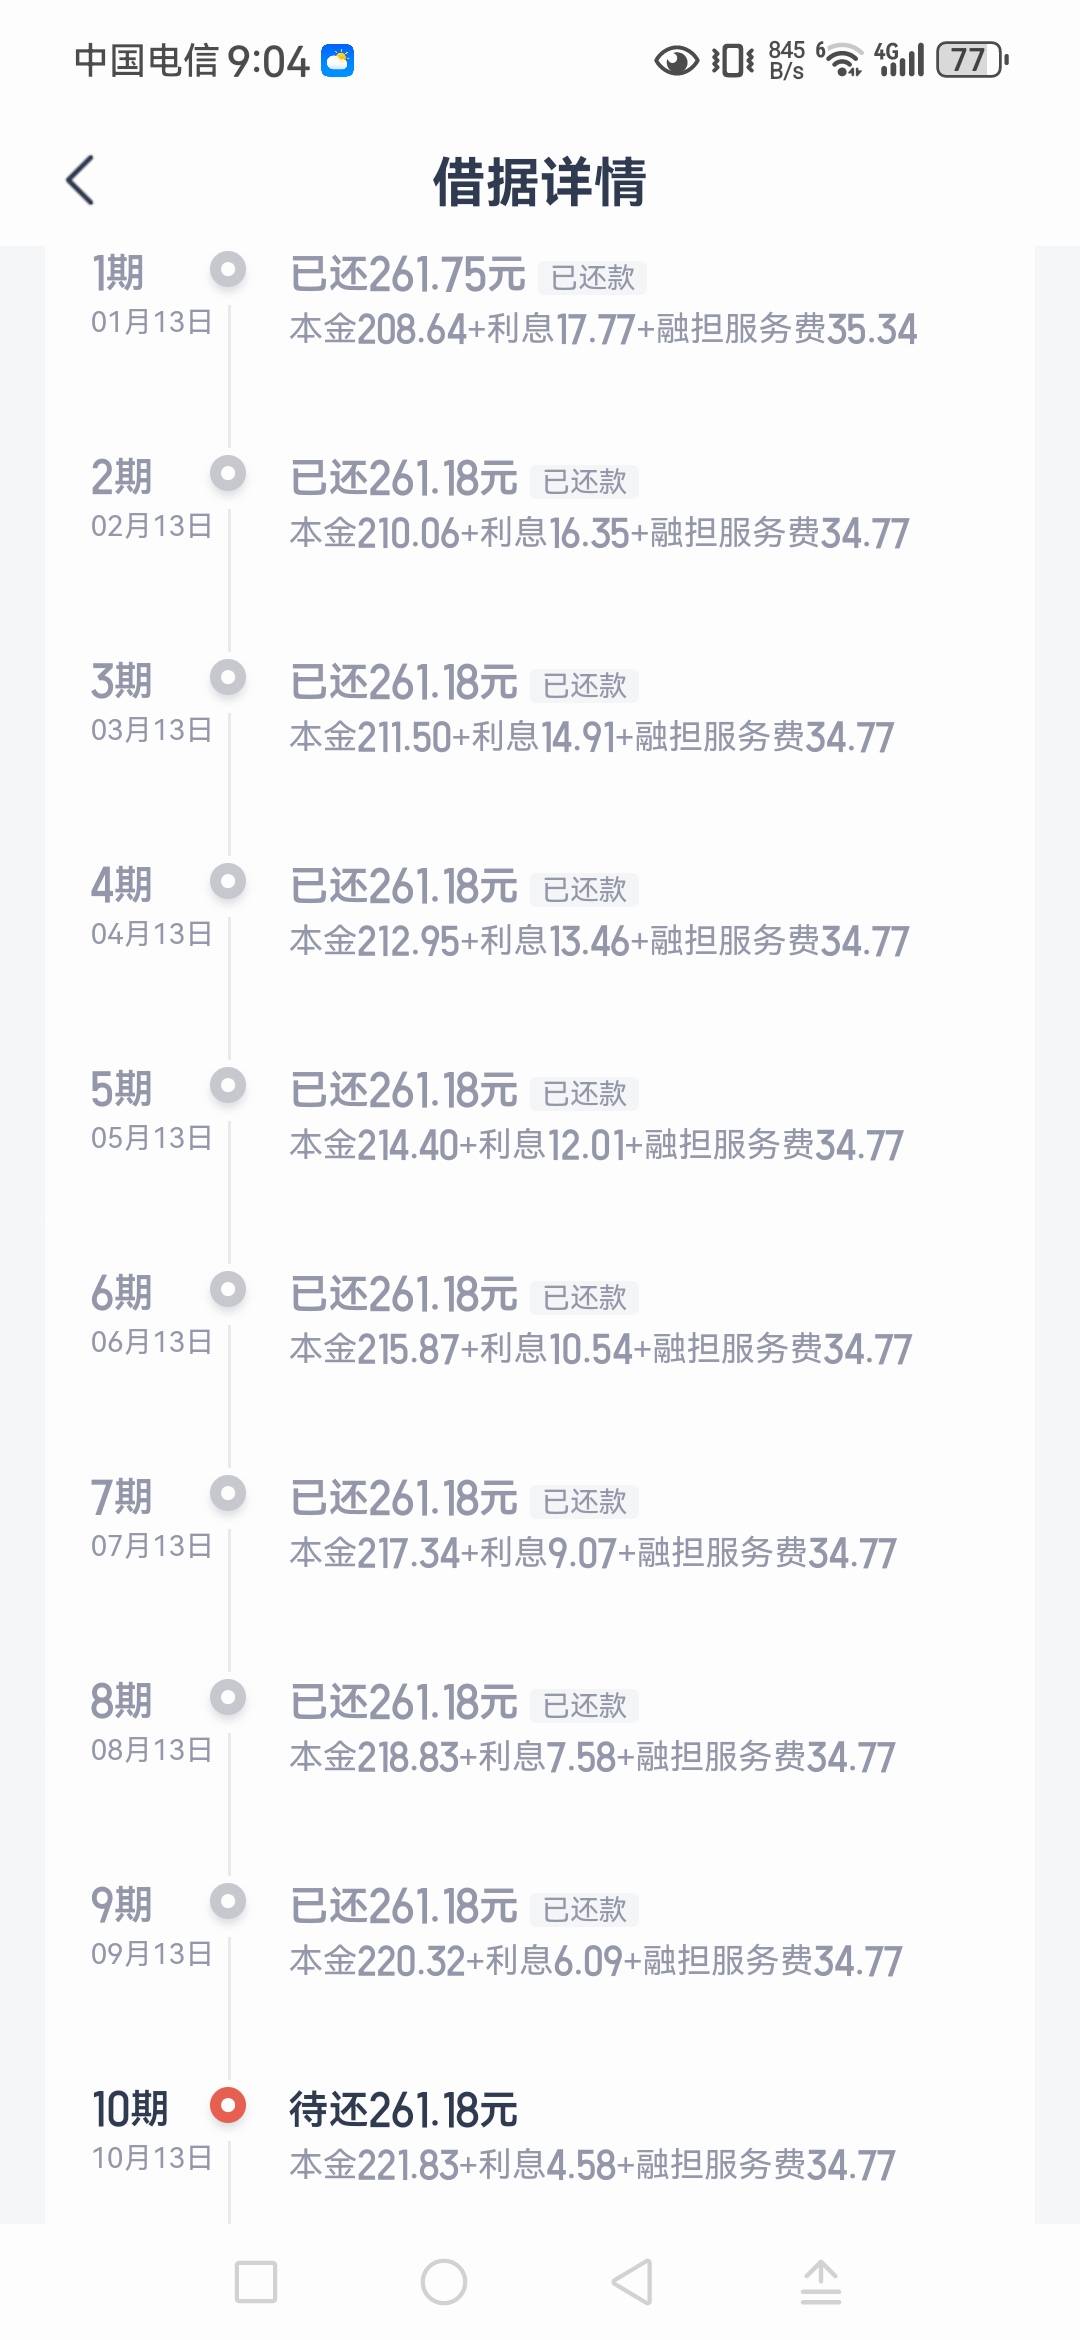Tap the 已还款 tag on period 6
This screenshot has height=2340, width=1080.
[x=585, y=1298]
